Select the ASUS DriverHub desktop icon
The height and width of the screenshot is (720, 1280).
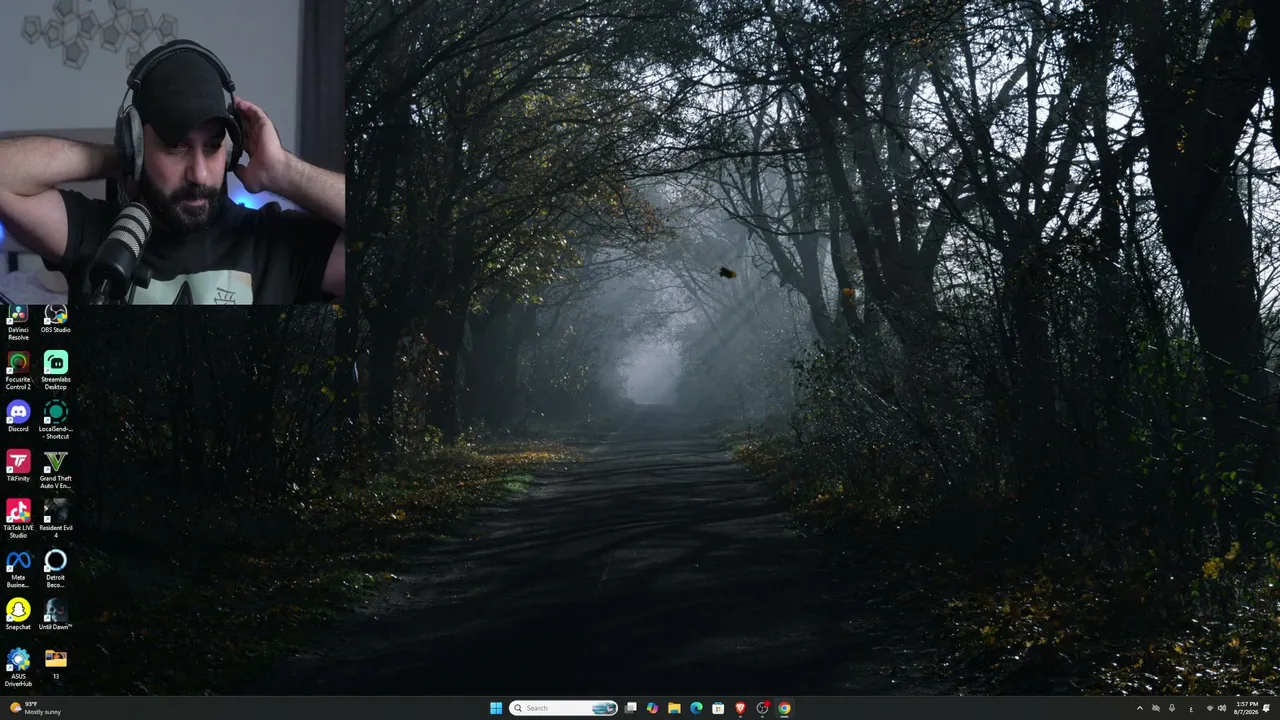[x=18, y=668]
